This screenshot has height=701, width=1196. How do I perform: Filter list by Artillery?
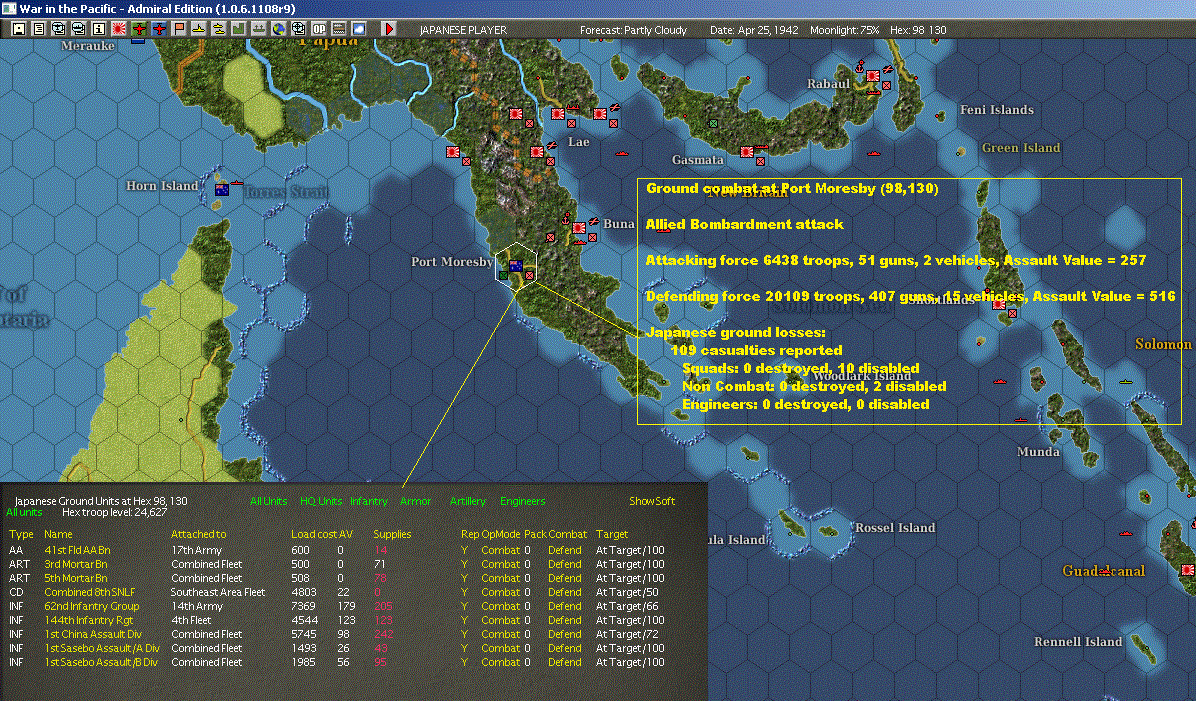(x=468, y=501)
